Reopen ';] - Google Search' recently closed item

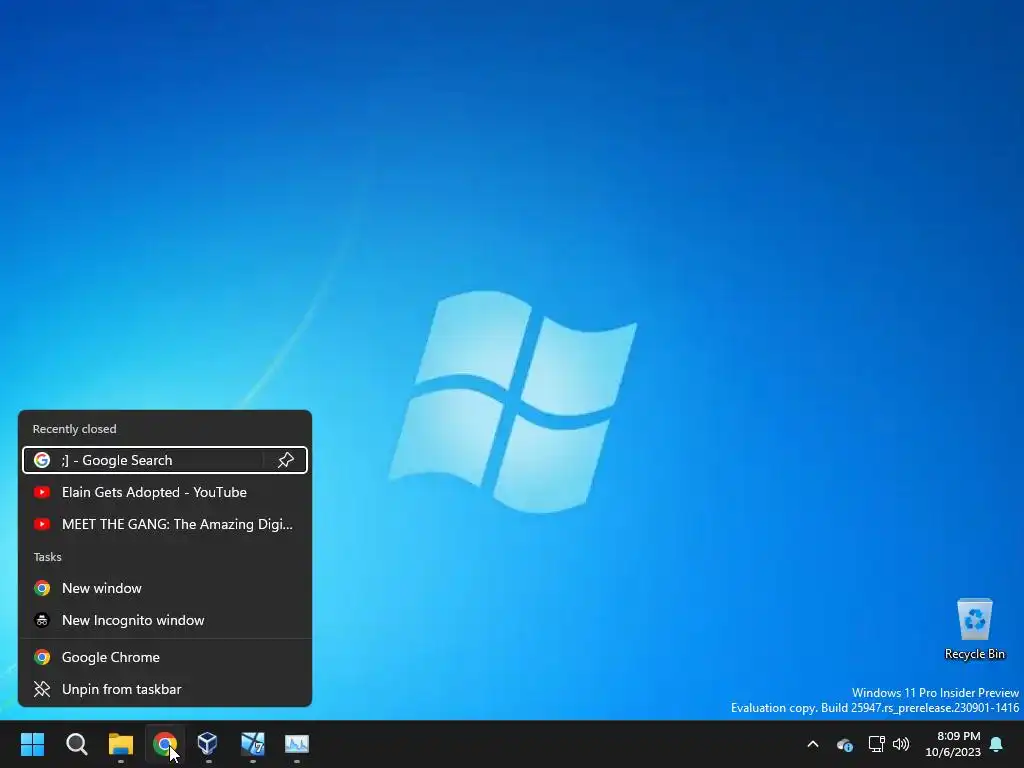point(165,460)
